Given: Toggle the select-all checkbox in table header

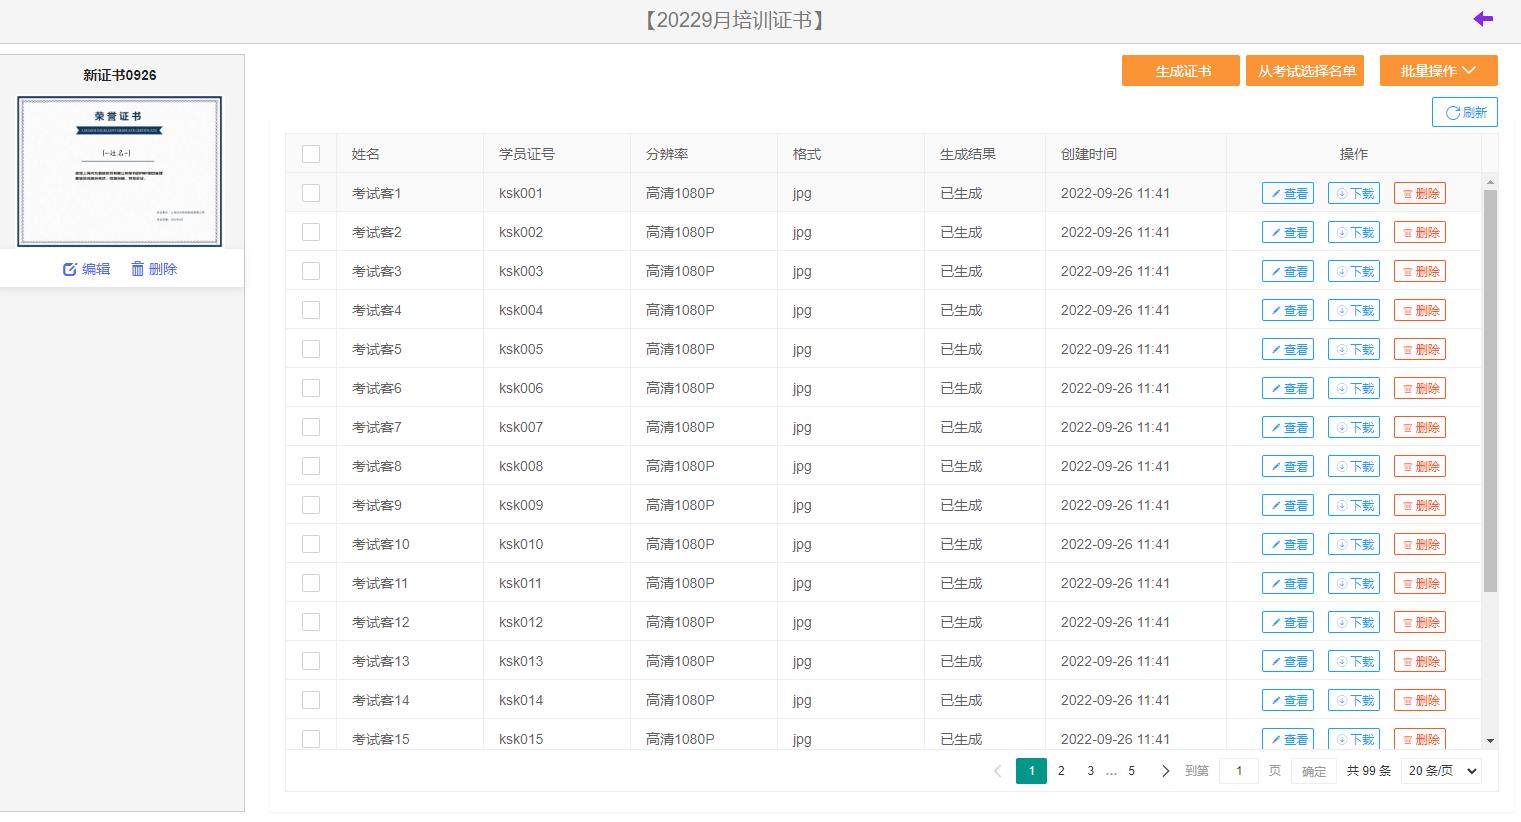Looking at the screenshot, I should coord(311,154).
